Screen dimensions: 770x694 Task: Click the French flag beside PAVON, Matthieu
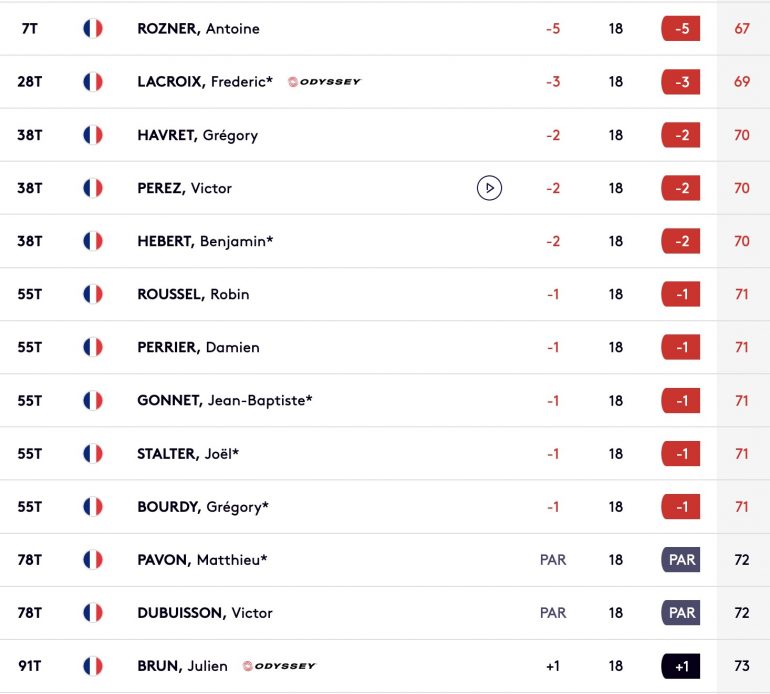[93, 559]
